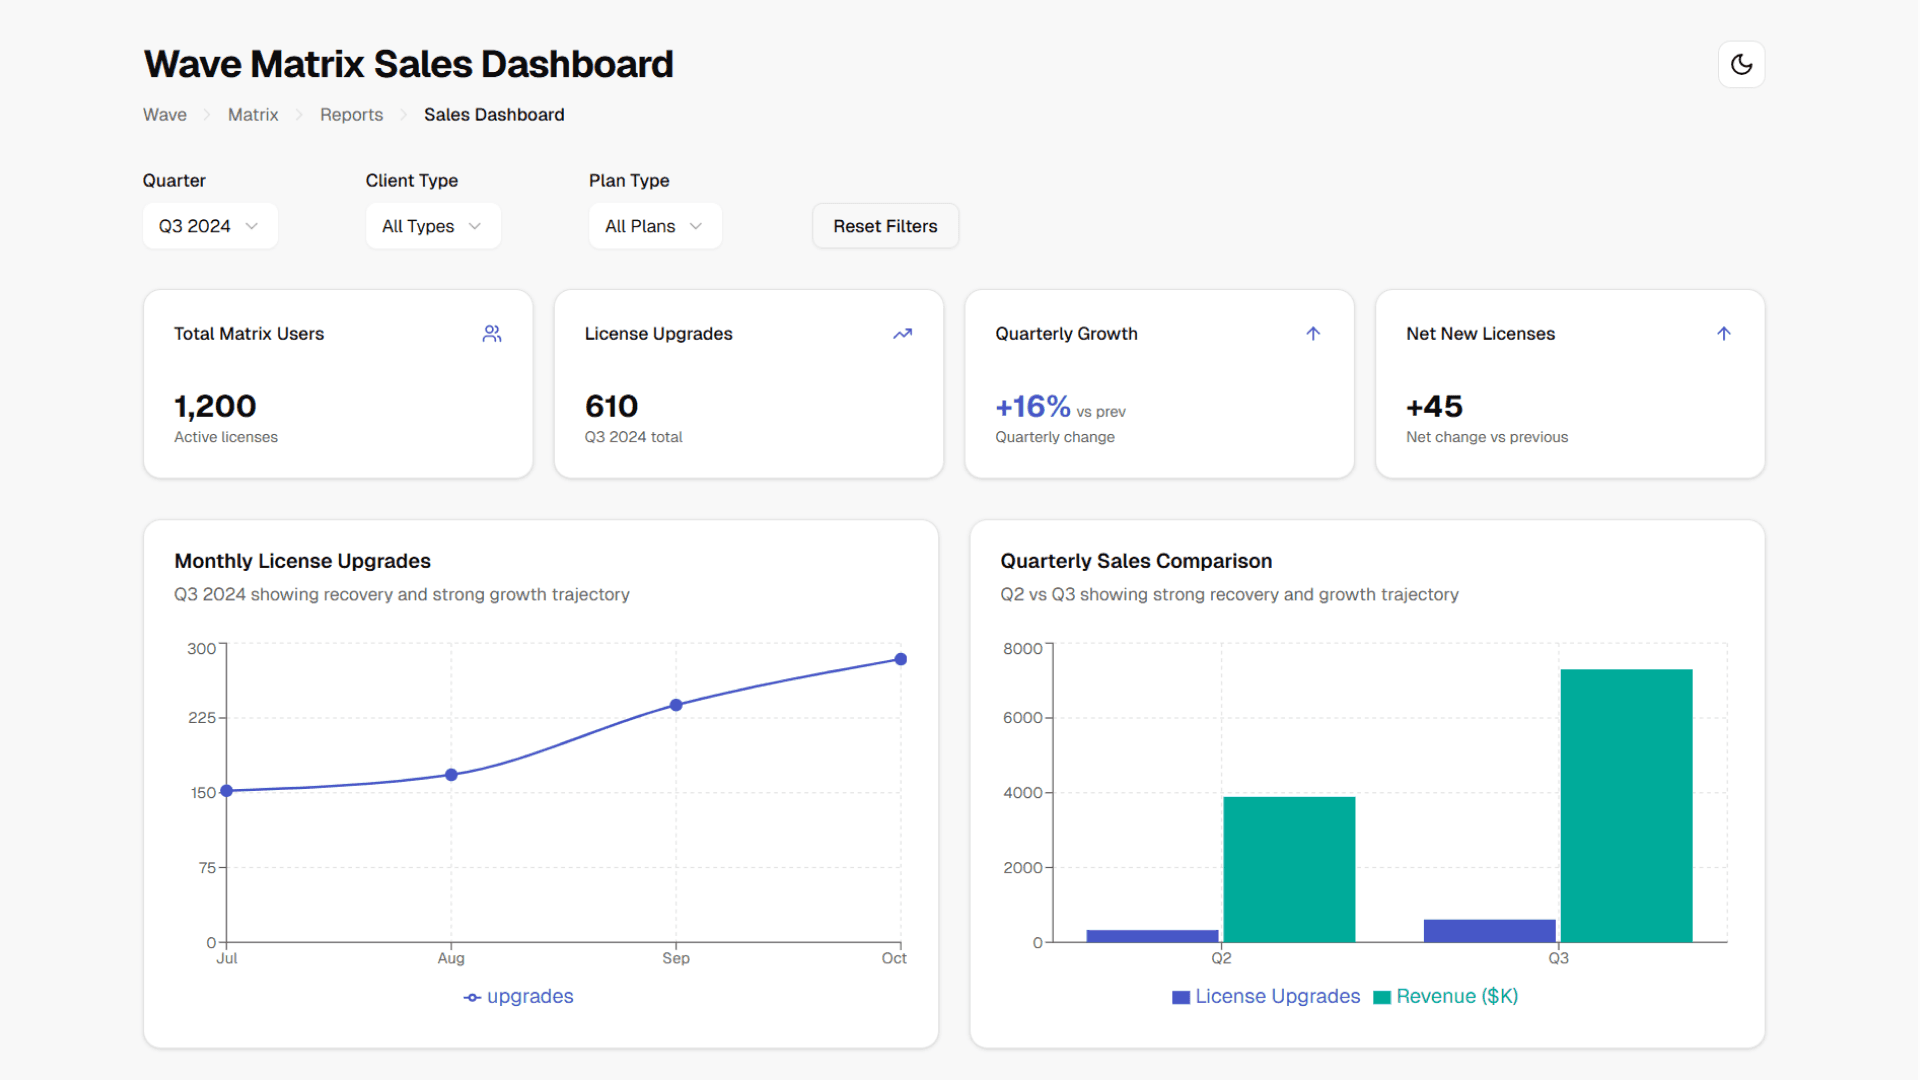The width and height of the screenshot is (1920, 1080).
Task: Open Reports breadcrumb item
Action: coord(351,115)
